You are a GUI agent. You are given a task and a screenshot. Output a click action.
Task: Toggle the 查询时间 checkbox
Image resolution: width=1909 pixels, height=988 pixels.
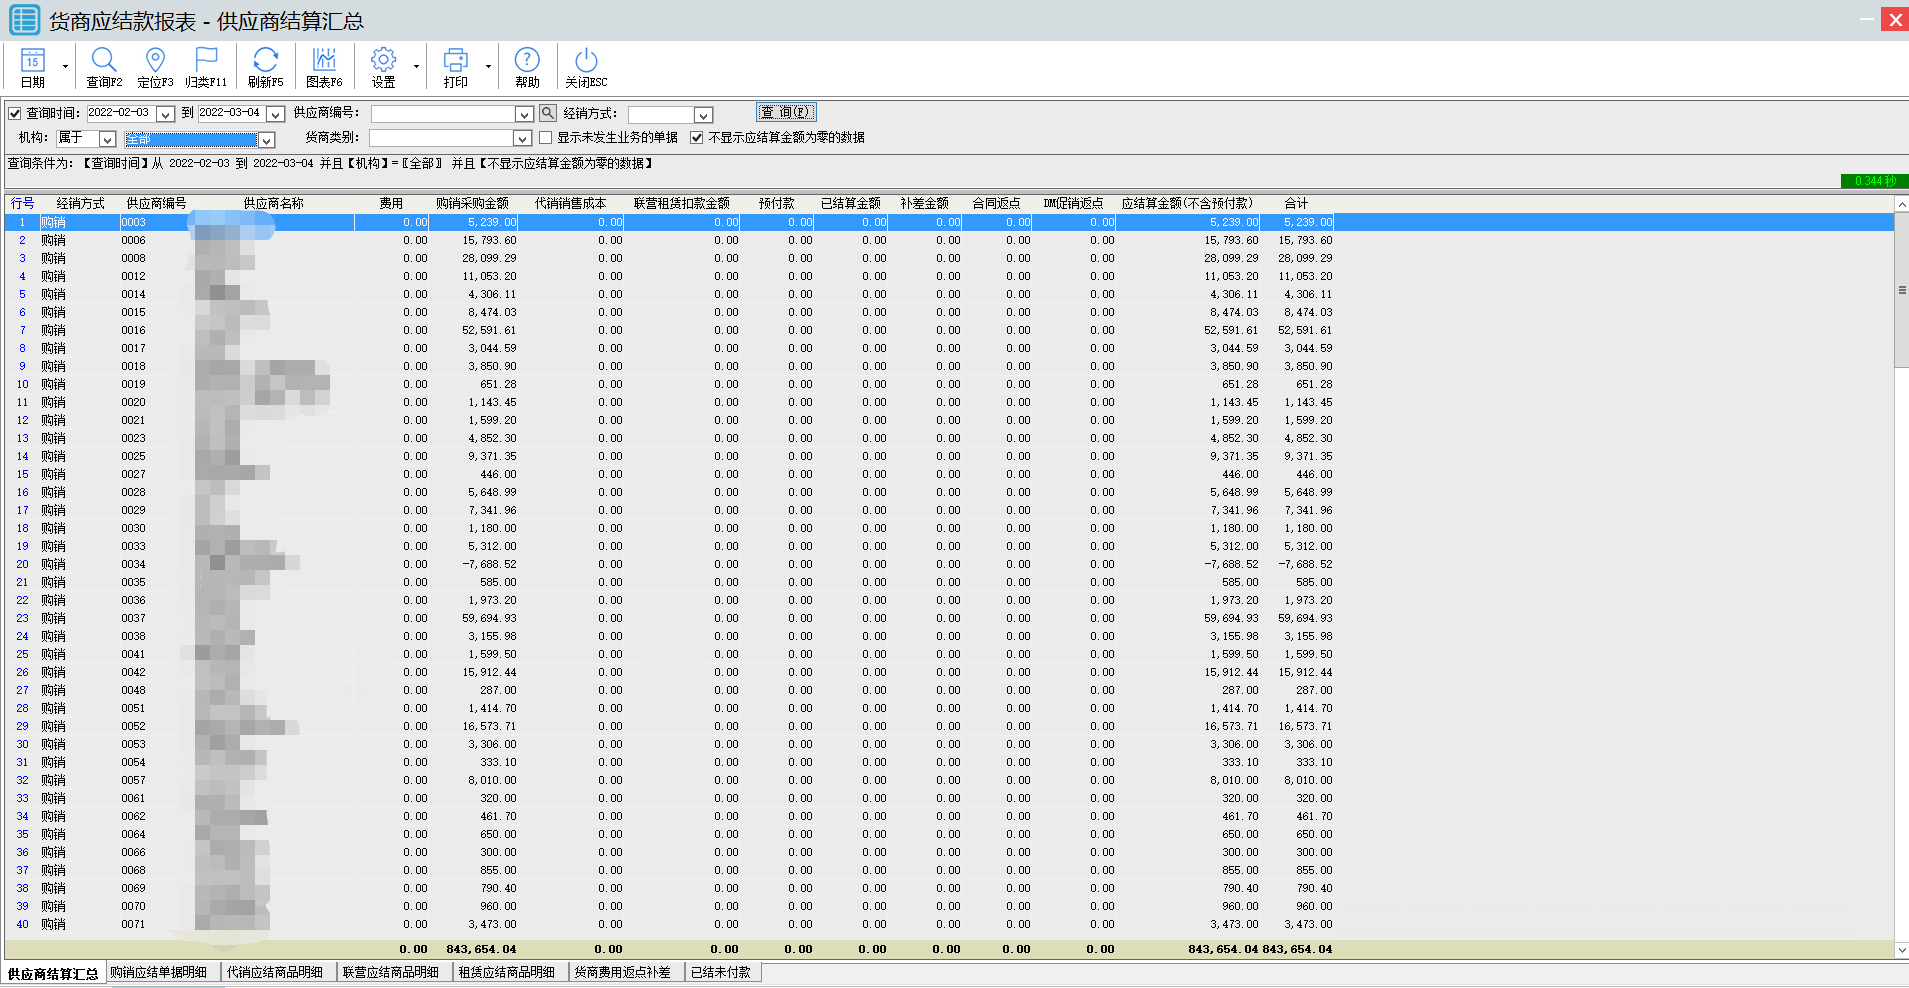pyautogui.click(x=15, y=114)
